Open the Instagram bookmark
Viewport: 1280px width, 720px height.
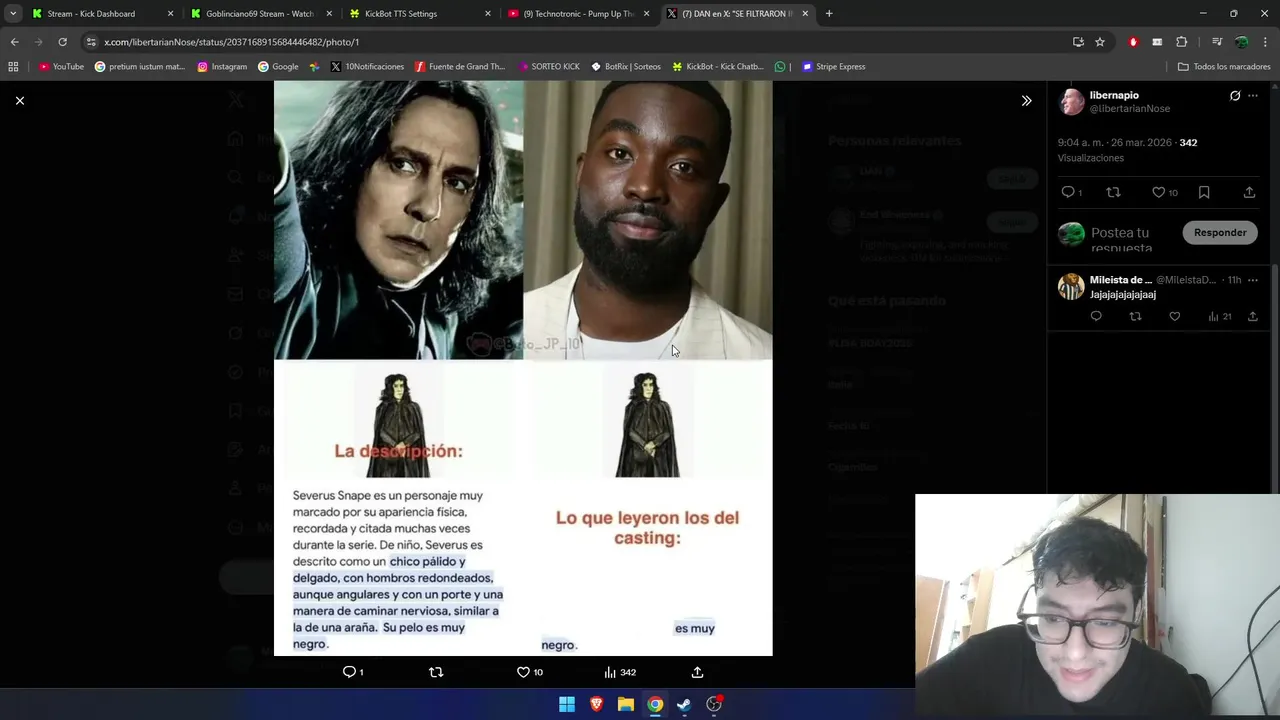pyautogui.click(x=222, y=67)
